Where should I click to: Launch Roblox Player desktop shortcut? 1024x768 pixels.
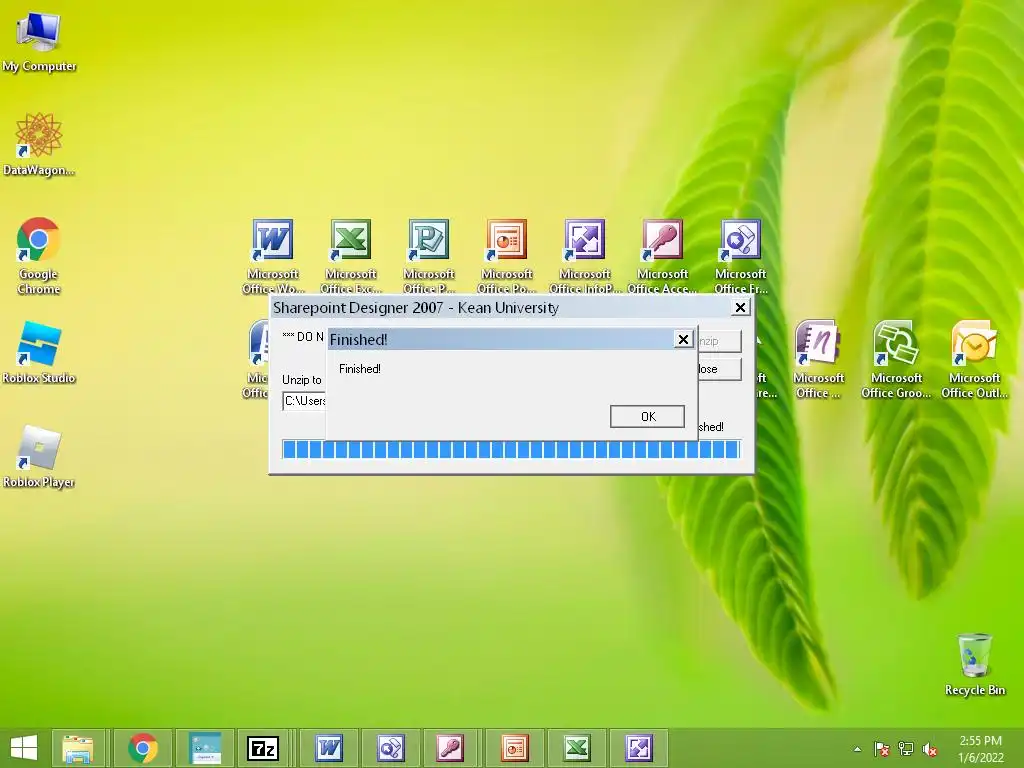point(39,456)
